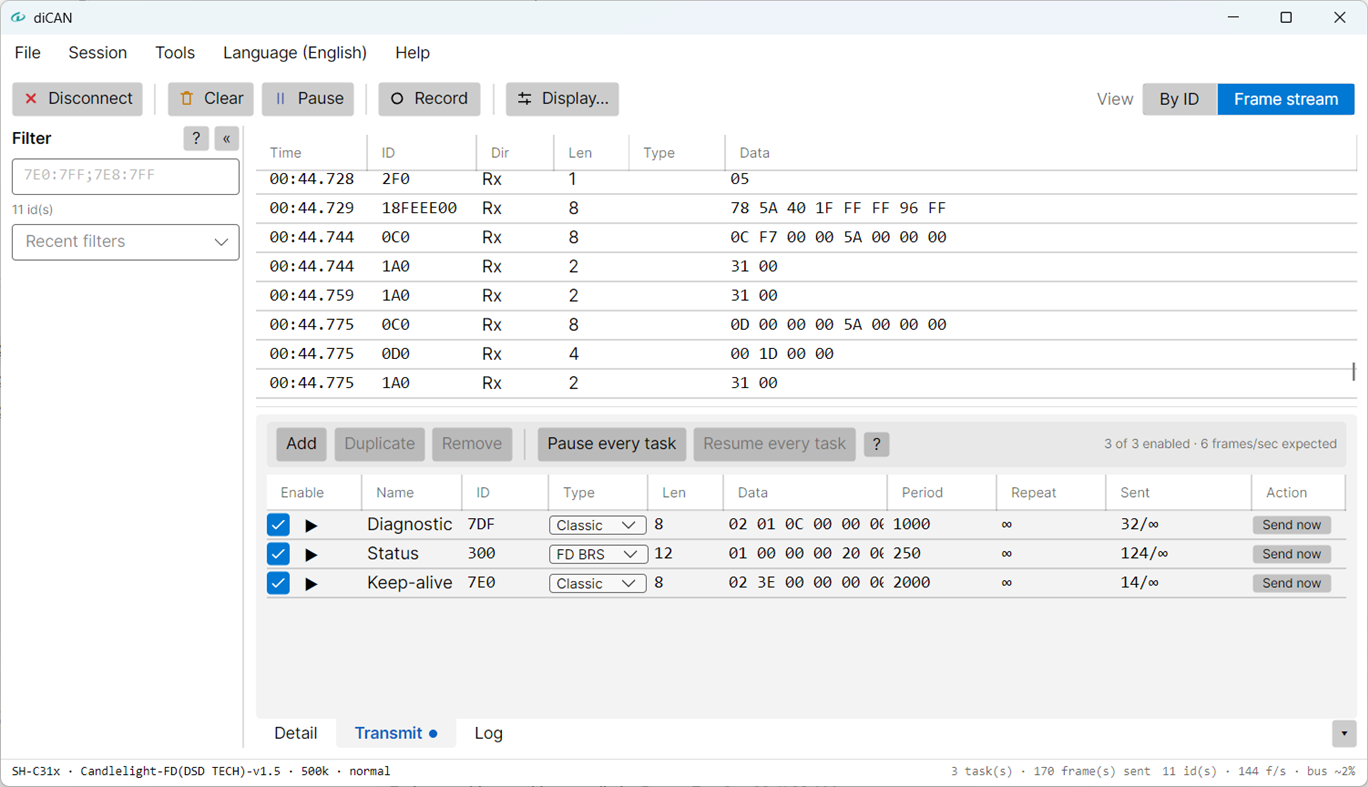The height and width of the screenshot is (787, 1368).
Task: Open the Status Type dropdown (FD BRS)
Action: click(x=597, y=554)
